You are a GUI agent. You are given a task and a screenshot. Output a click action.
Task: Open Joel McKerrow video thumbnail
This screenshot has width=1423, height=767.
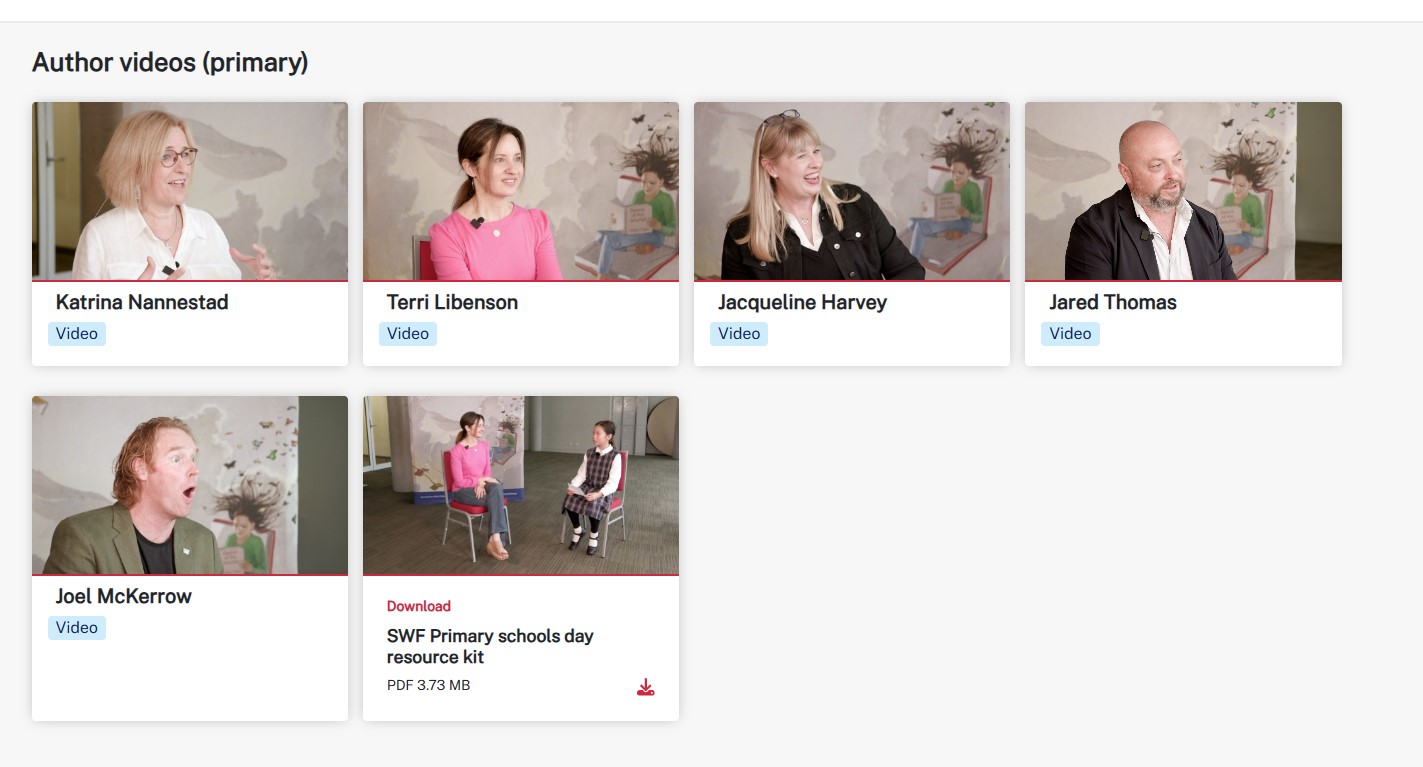pos(190,485)
